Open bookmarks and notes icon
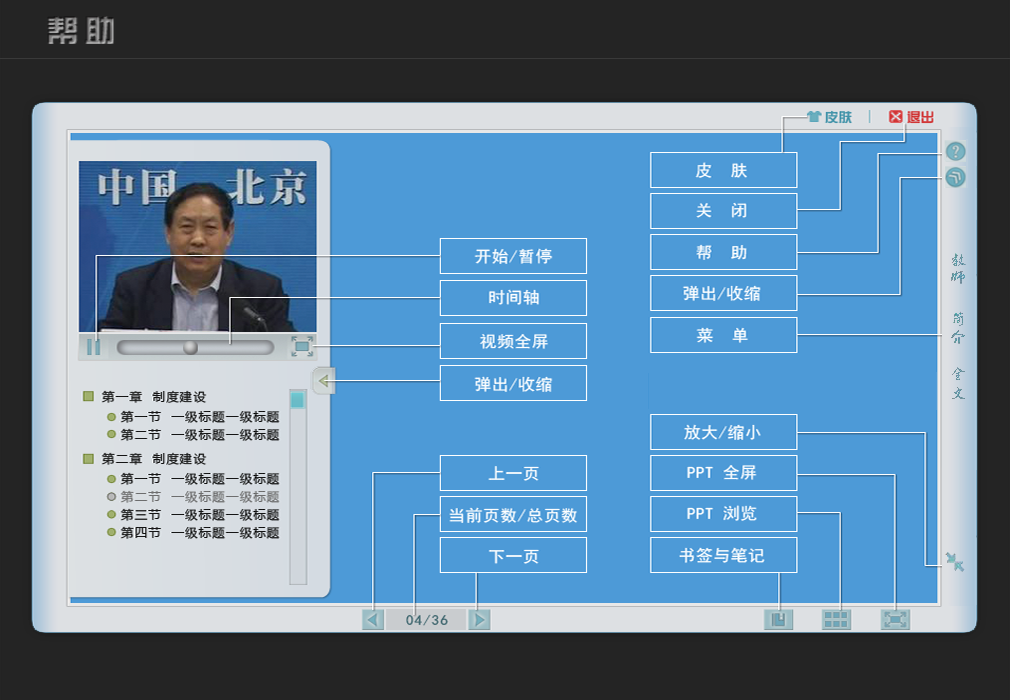This screenshot has height=700, width=1010. [778, 620]
